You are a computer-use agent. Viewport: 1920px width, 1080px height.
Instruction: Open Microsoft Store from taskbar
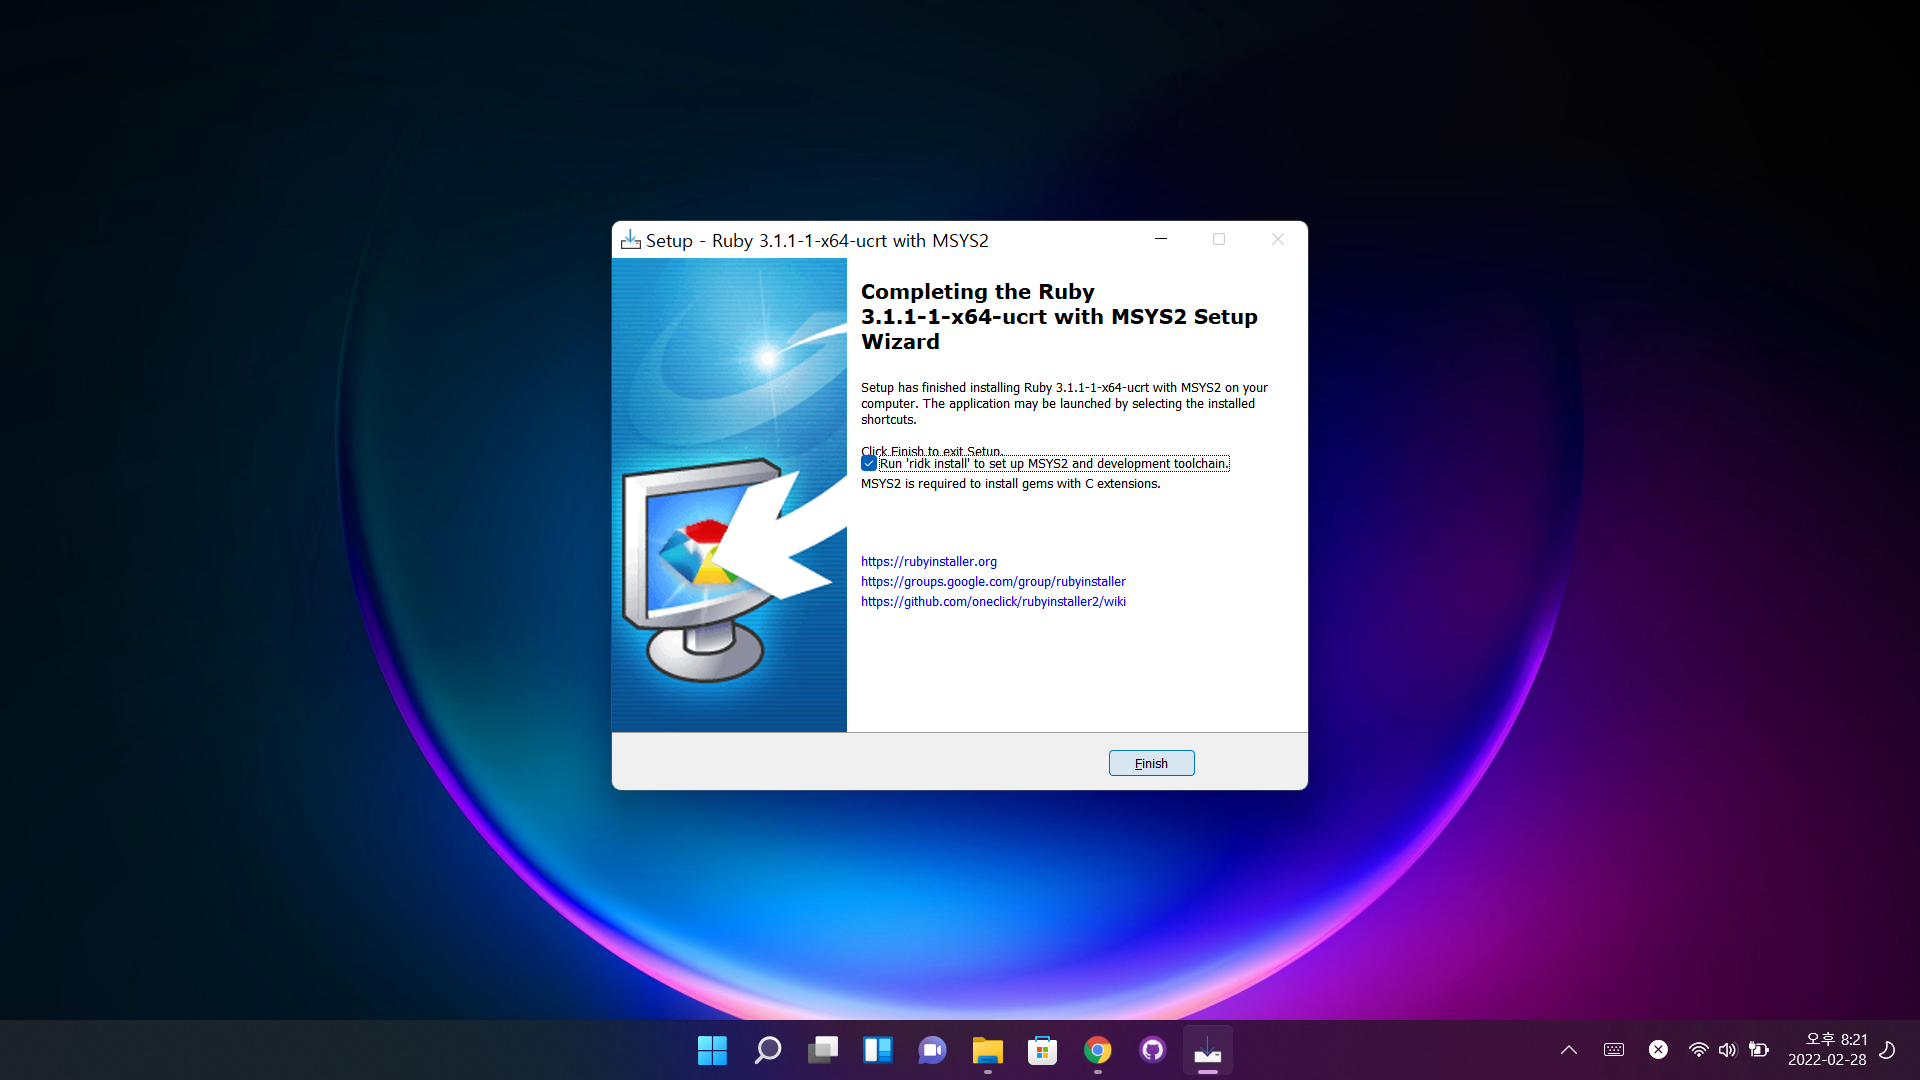click(1042, 1050)
